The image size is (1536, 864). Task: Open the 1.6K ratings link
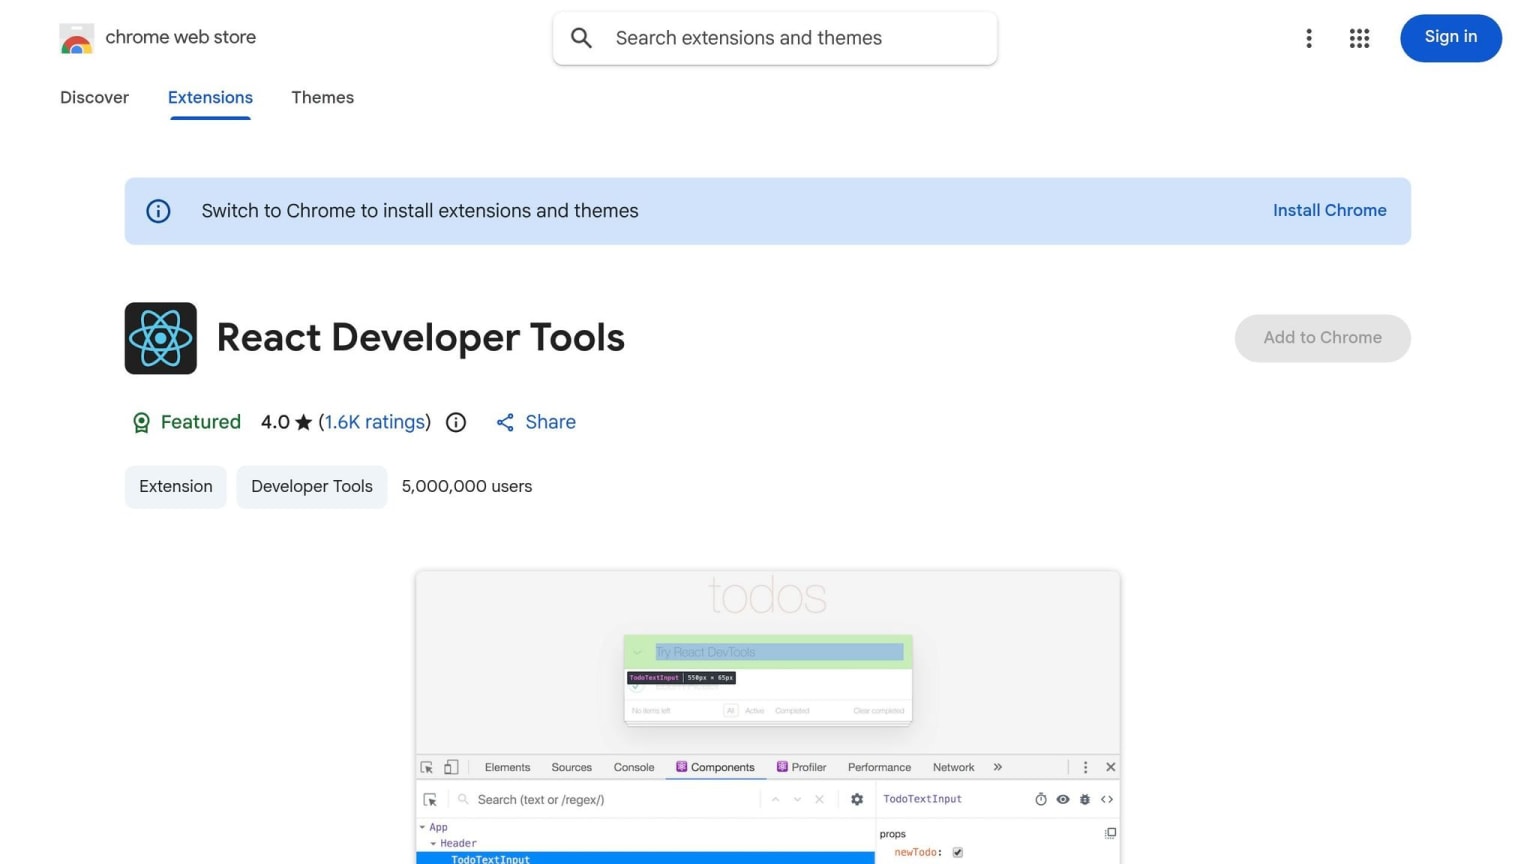pos(375,422)
